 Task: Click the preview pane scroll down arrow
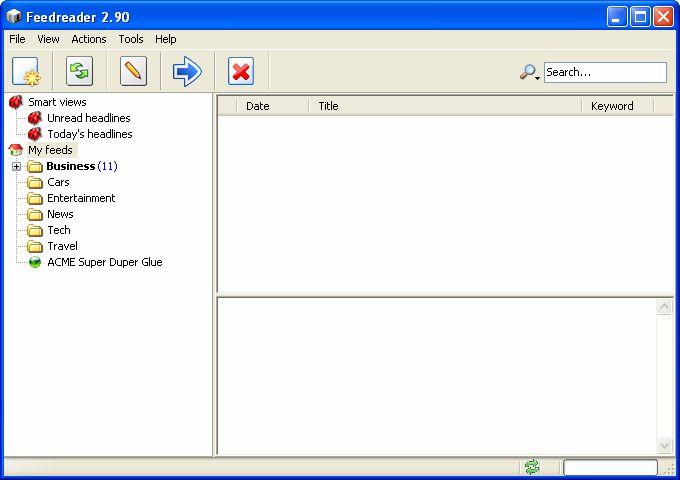coord(665,445)
